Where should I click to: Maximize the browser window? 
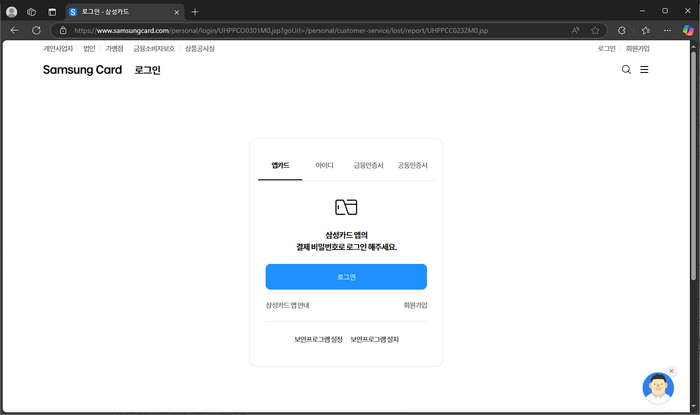pyautogui.click(x=665, y=11)
